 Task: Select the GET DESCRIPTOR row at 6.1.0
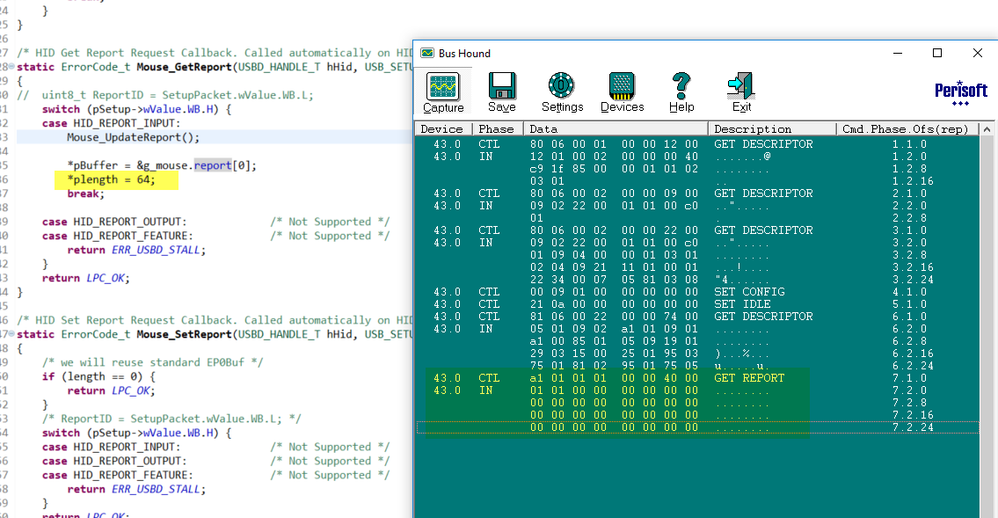coord(697,316)
